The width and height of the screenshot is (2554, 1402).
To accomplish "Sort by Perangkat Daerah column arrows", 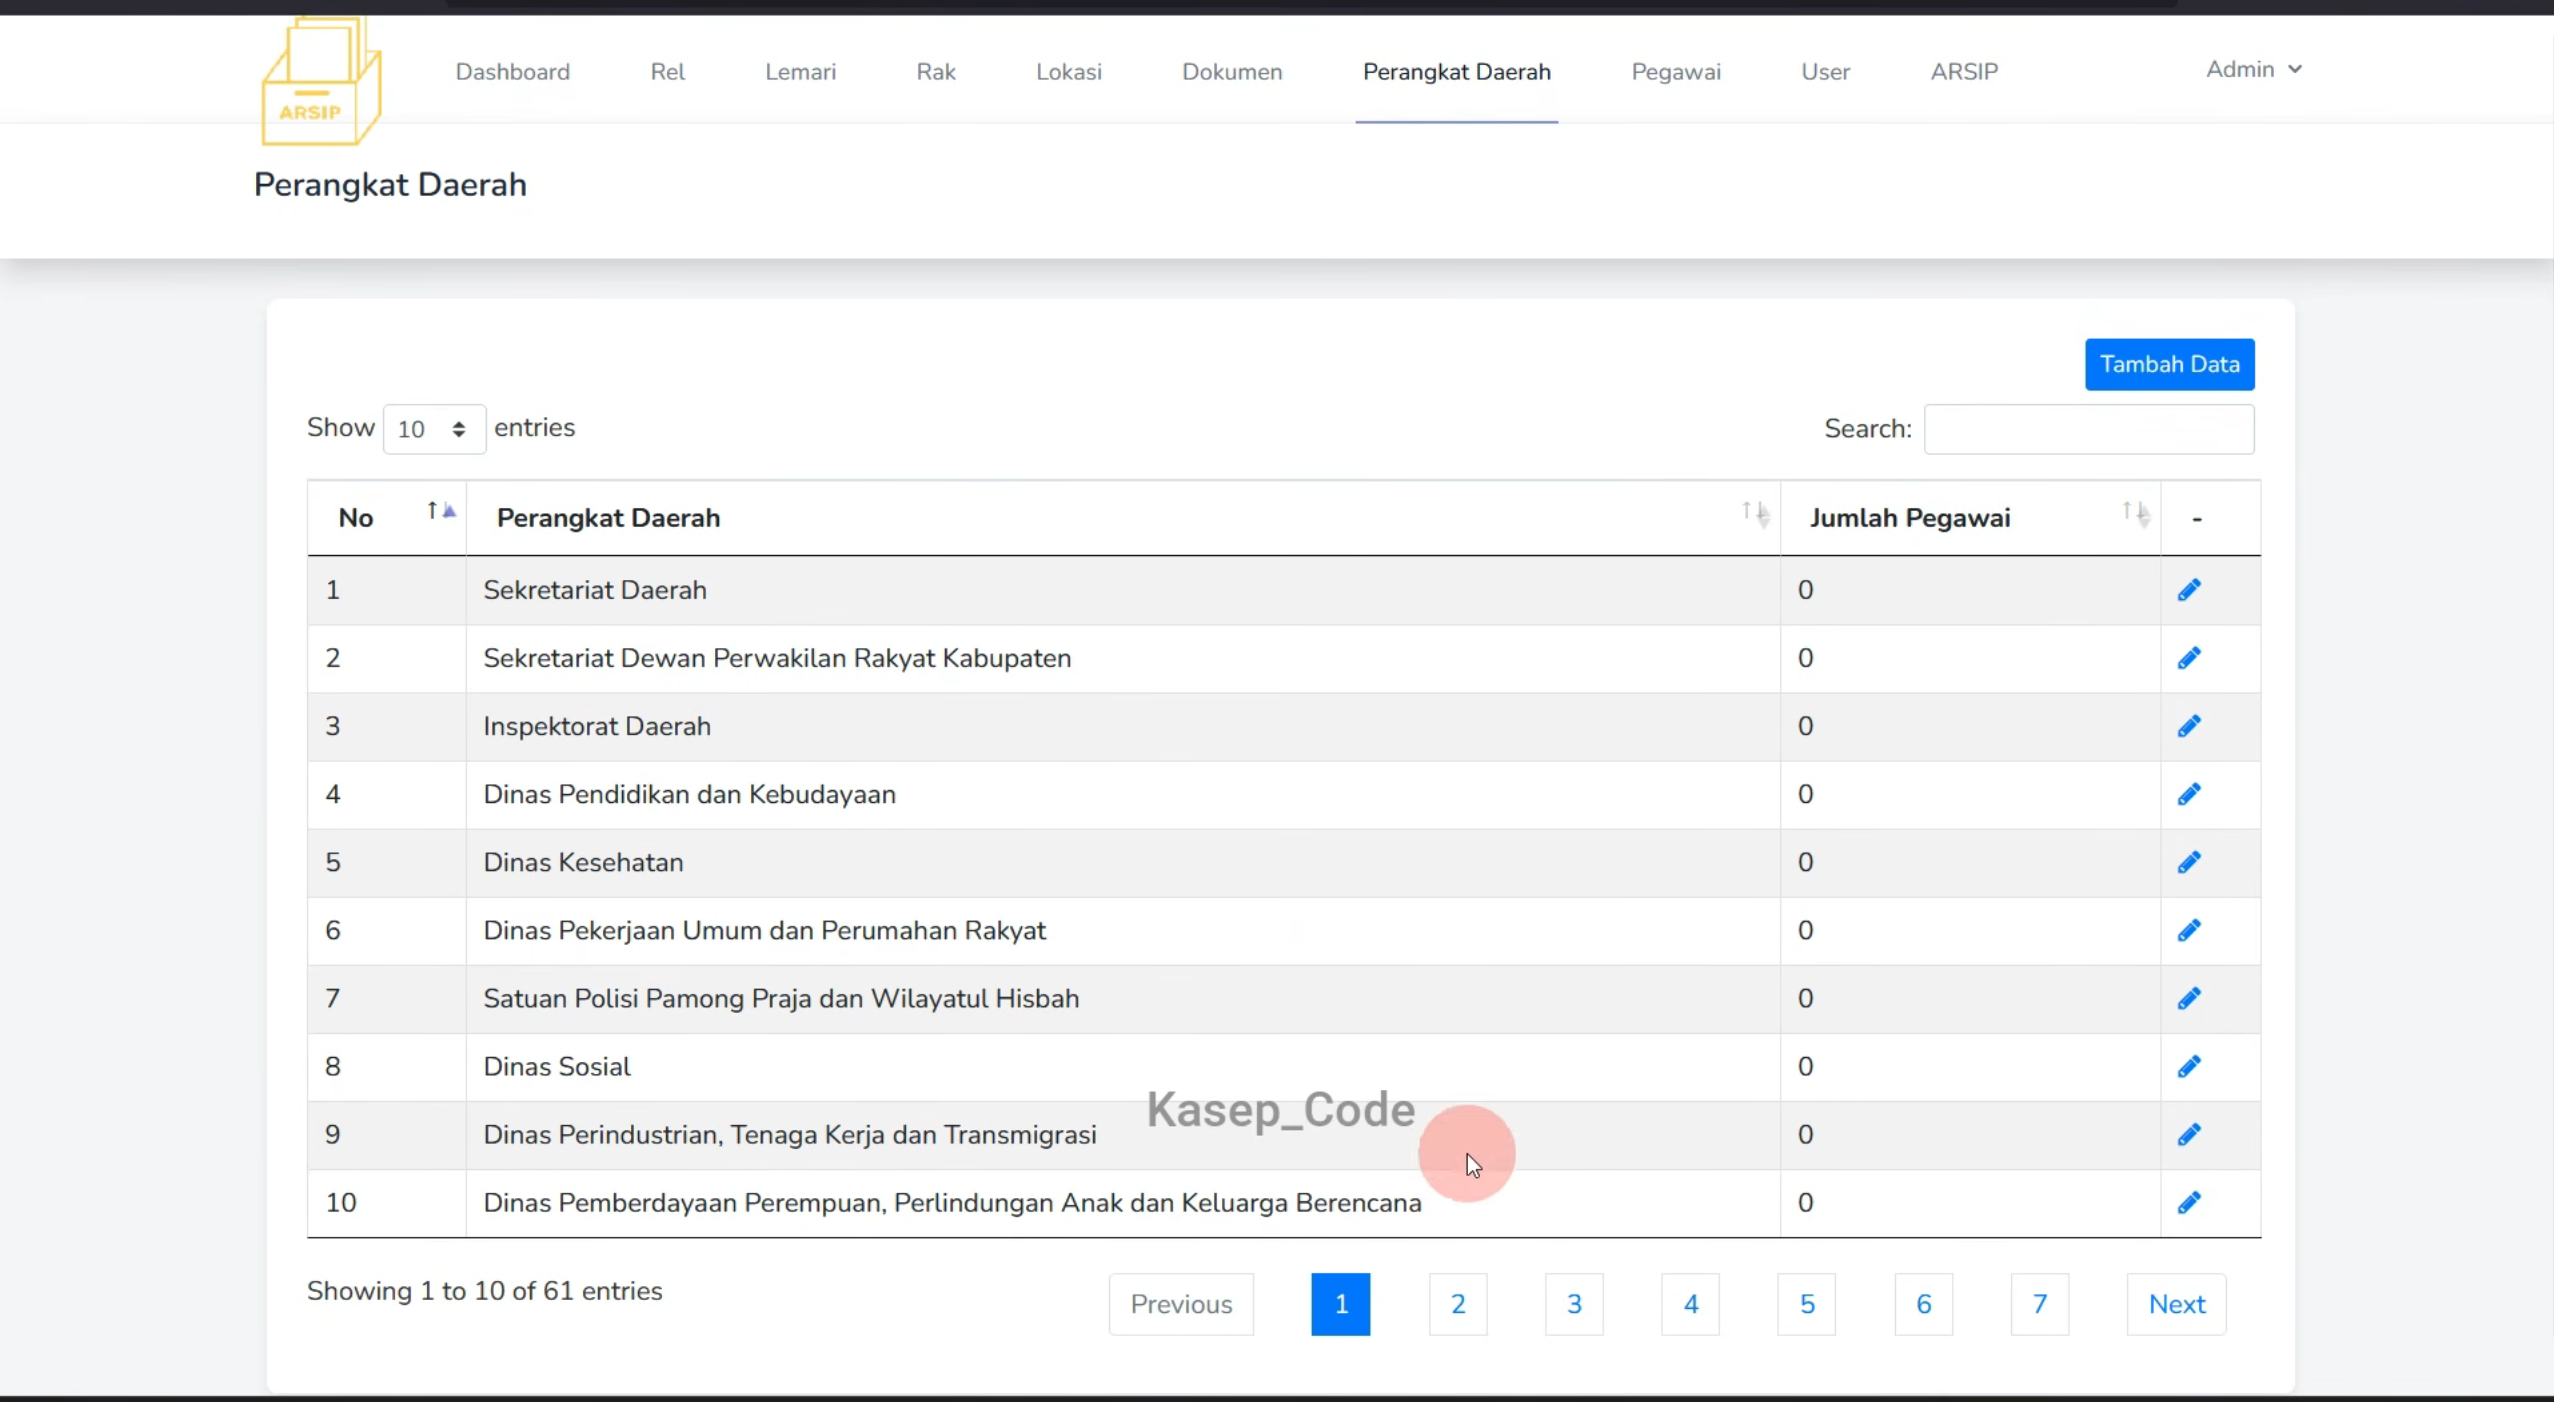I will click(x=1755, y=513).
